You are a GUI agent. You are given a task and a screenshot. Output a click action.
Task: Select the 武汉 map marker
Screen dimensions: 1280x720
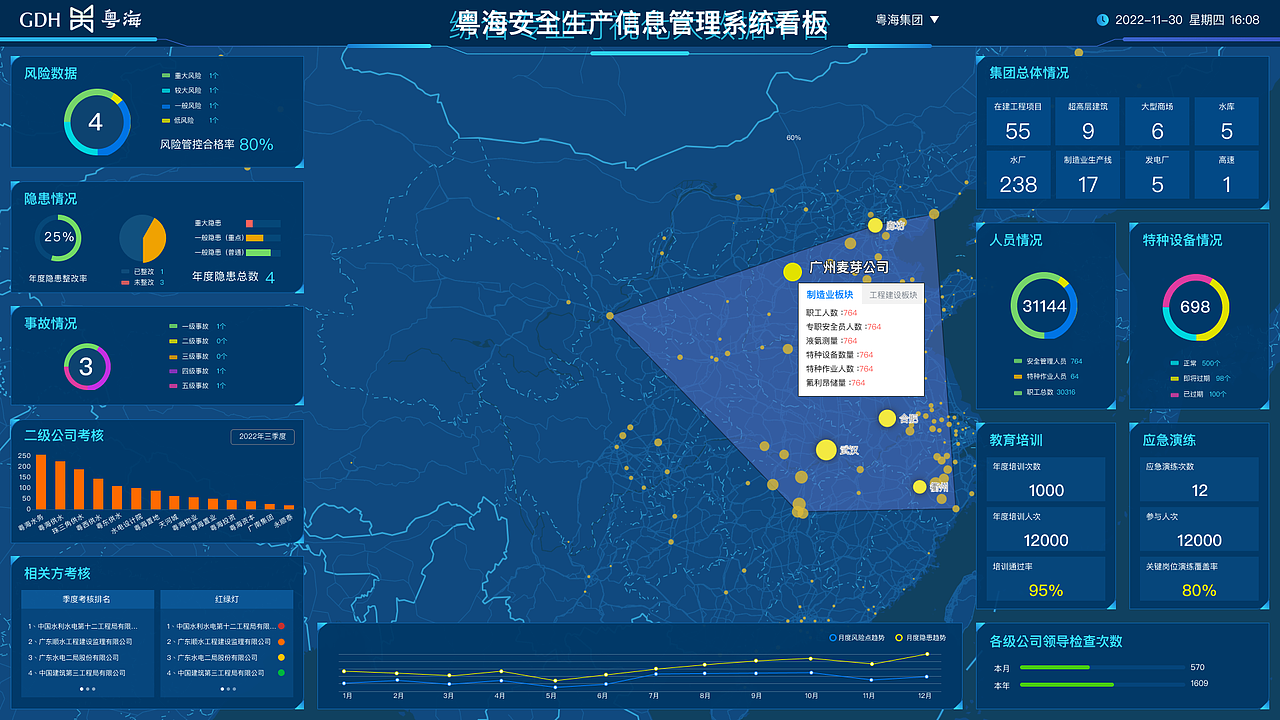pyautogui.click(x=826, y=449)
